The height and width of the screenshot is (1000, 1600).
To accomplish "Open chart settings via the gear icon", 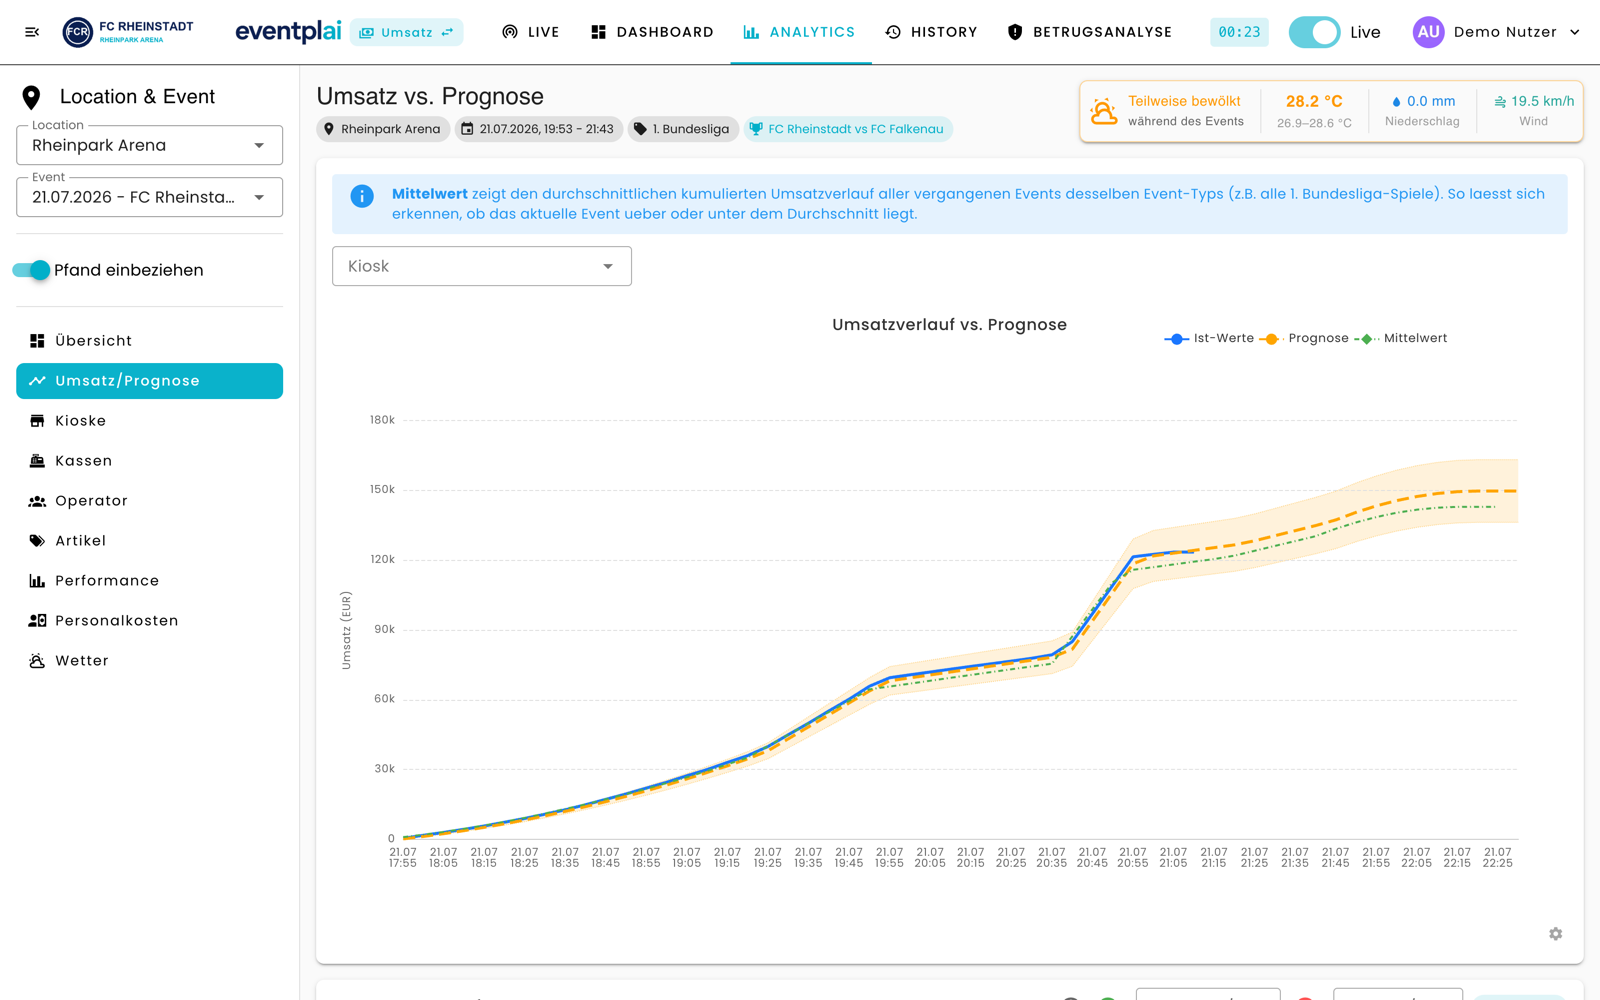I will tap(1555, 933).
